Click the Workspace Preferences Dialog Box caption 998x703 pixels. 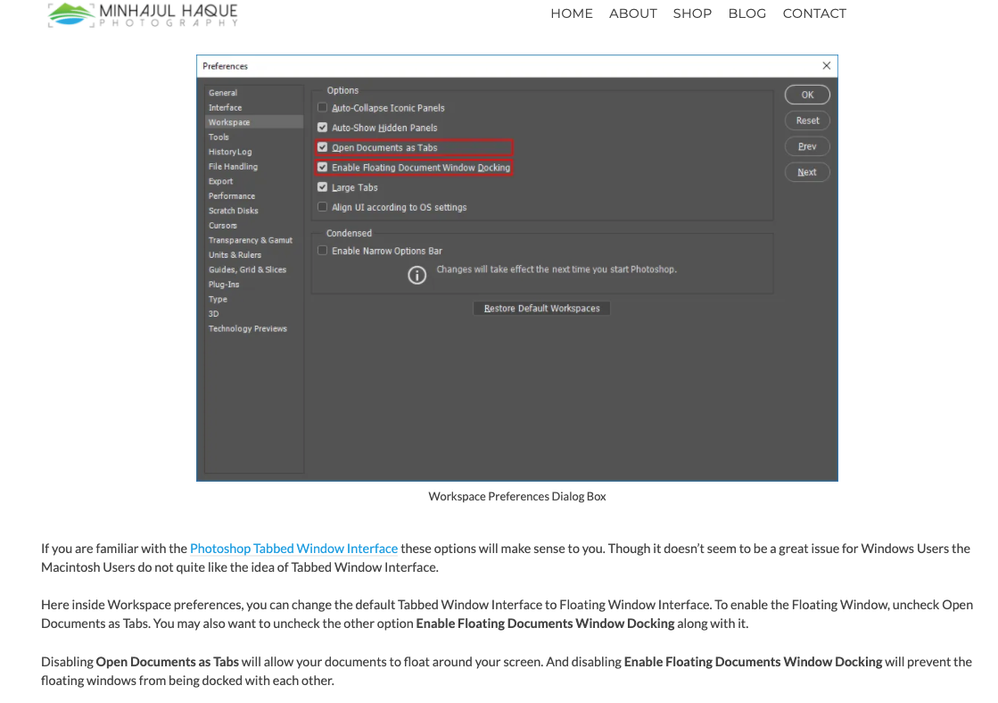pos(517,496)
